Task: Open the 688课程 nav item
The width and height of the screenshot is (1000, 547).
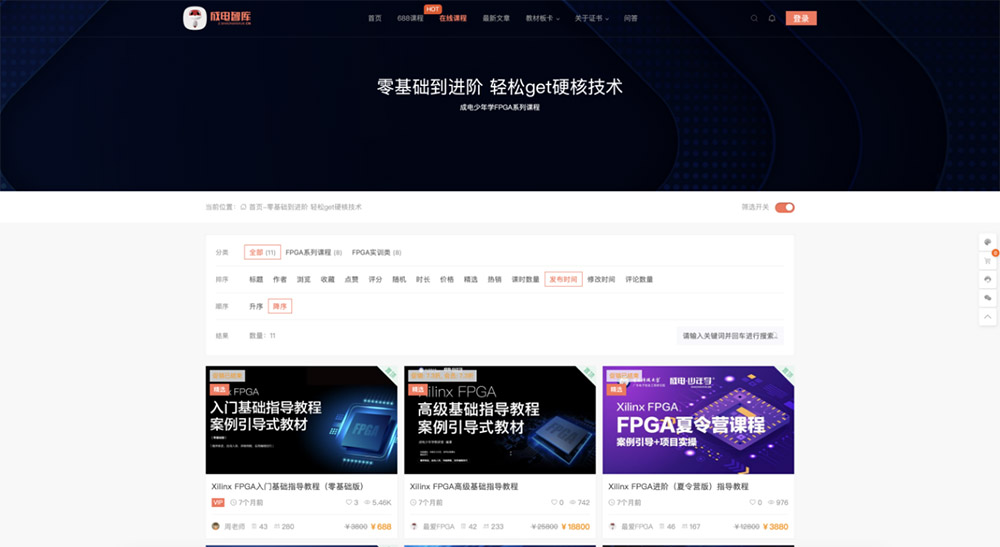Action: (410, 18)
